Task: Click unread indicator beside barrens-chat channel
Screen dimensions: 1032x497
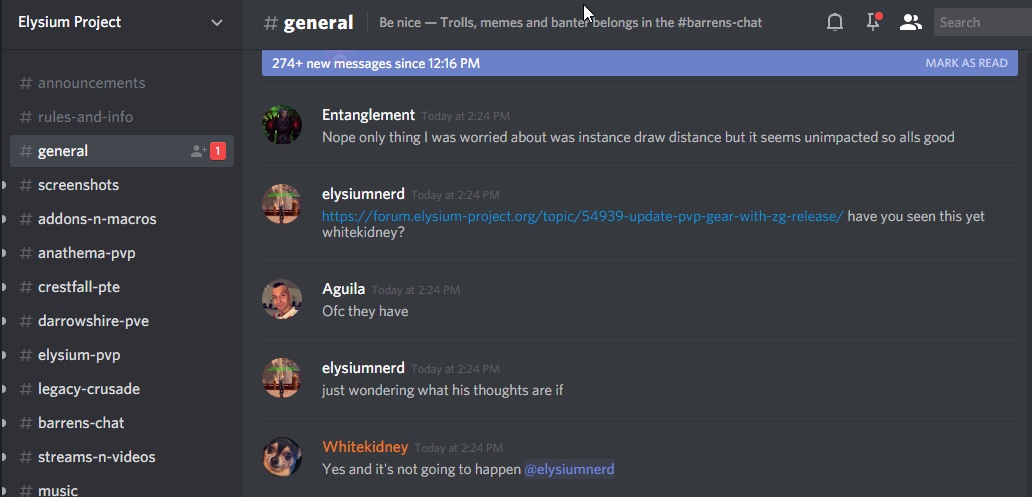Action: (3, 423)
